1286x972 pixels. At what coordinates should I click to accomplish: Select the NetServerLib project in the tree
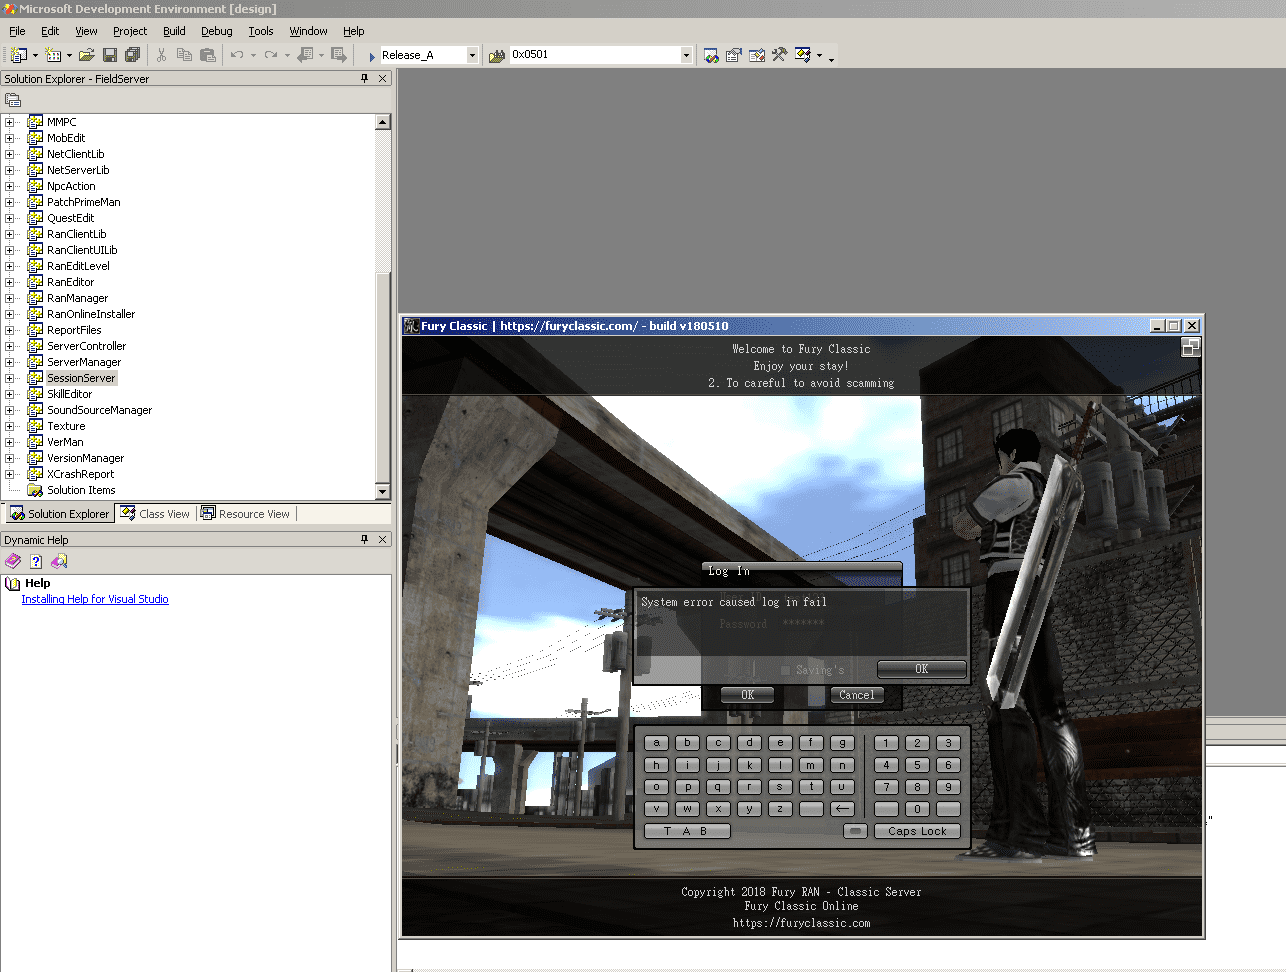coord(78,170)
